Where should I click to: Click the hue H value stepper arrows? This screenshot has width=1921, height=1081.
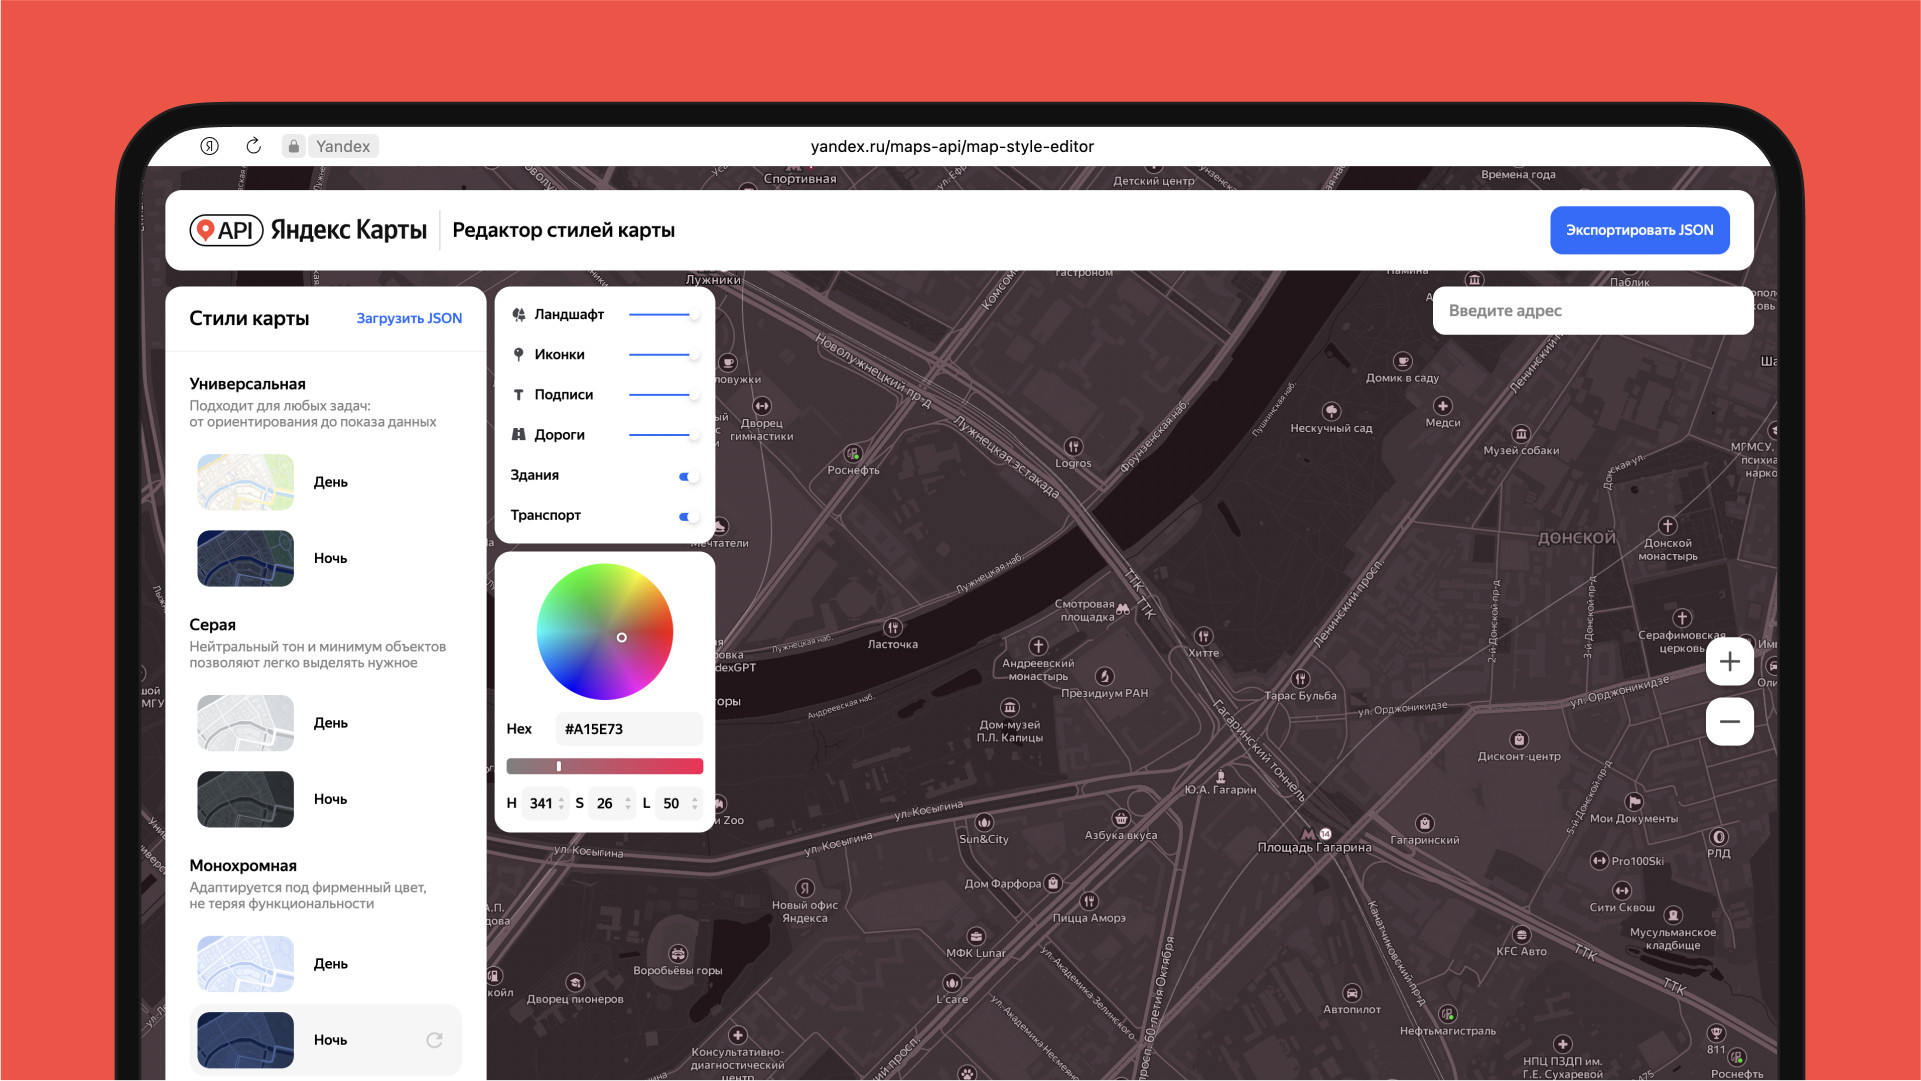point(561,803)
